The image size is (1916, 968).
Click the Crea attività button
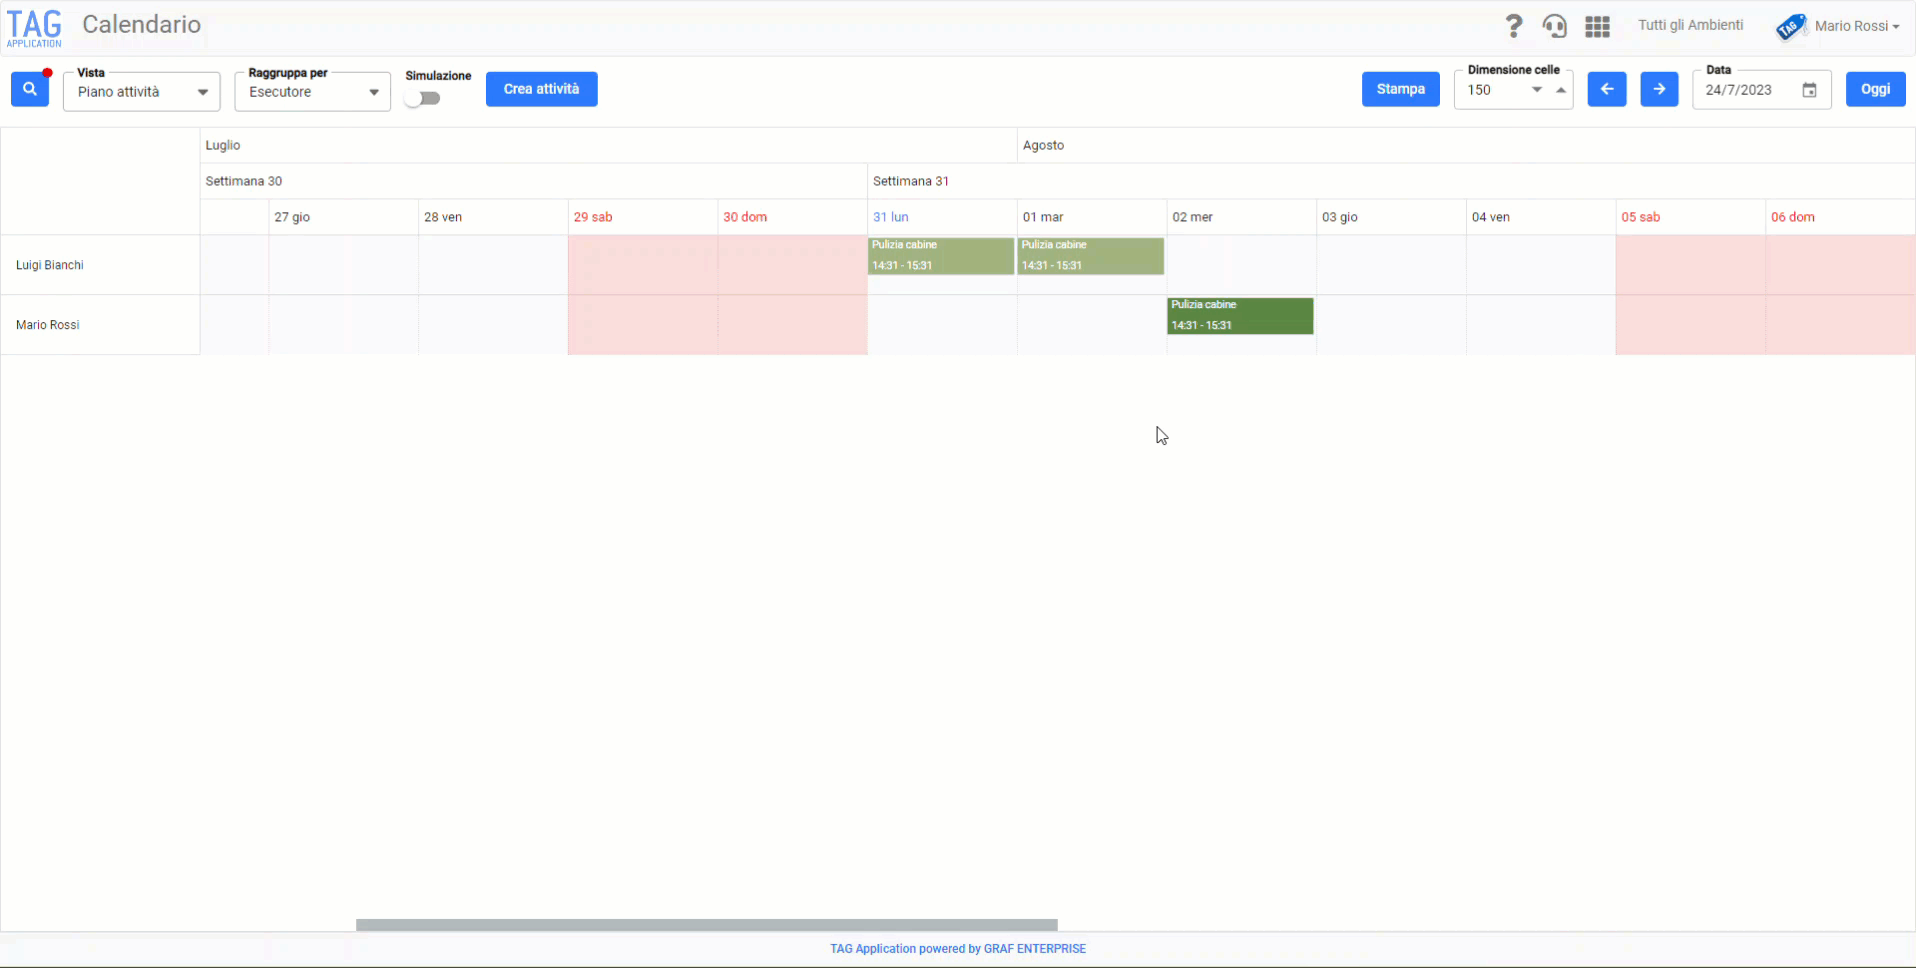point(541,88)
